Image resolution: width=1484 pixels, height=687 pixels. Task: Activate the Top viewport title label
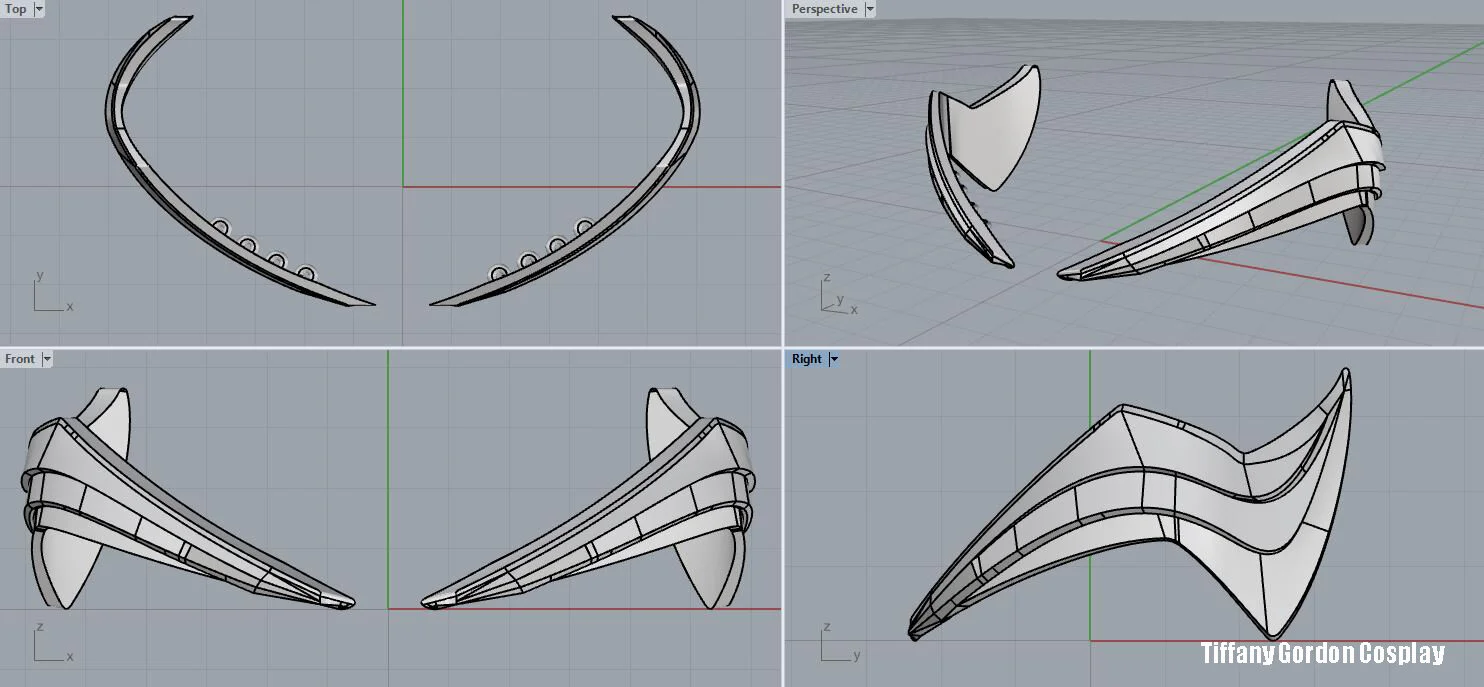pyautogui.click(x=16, y=9)
